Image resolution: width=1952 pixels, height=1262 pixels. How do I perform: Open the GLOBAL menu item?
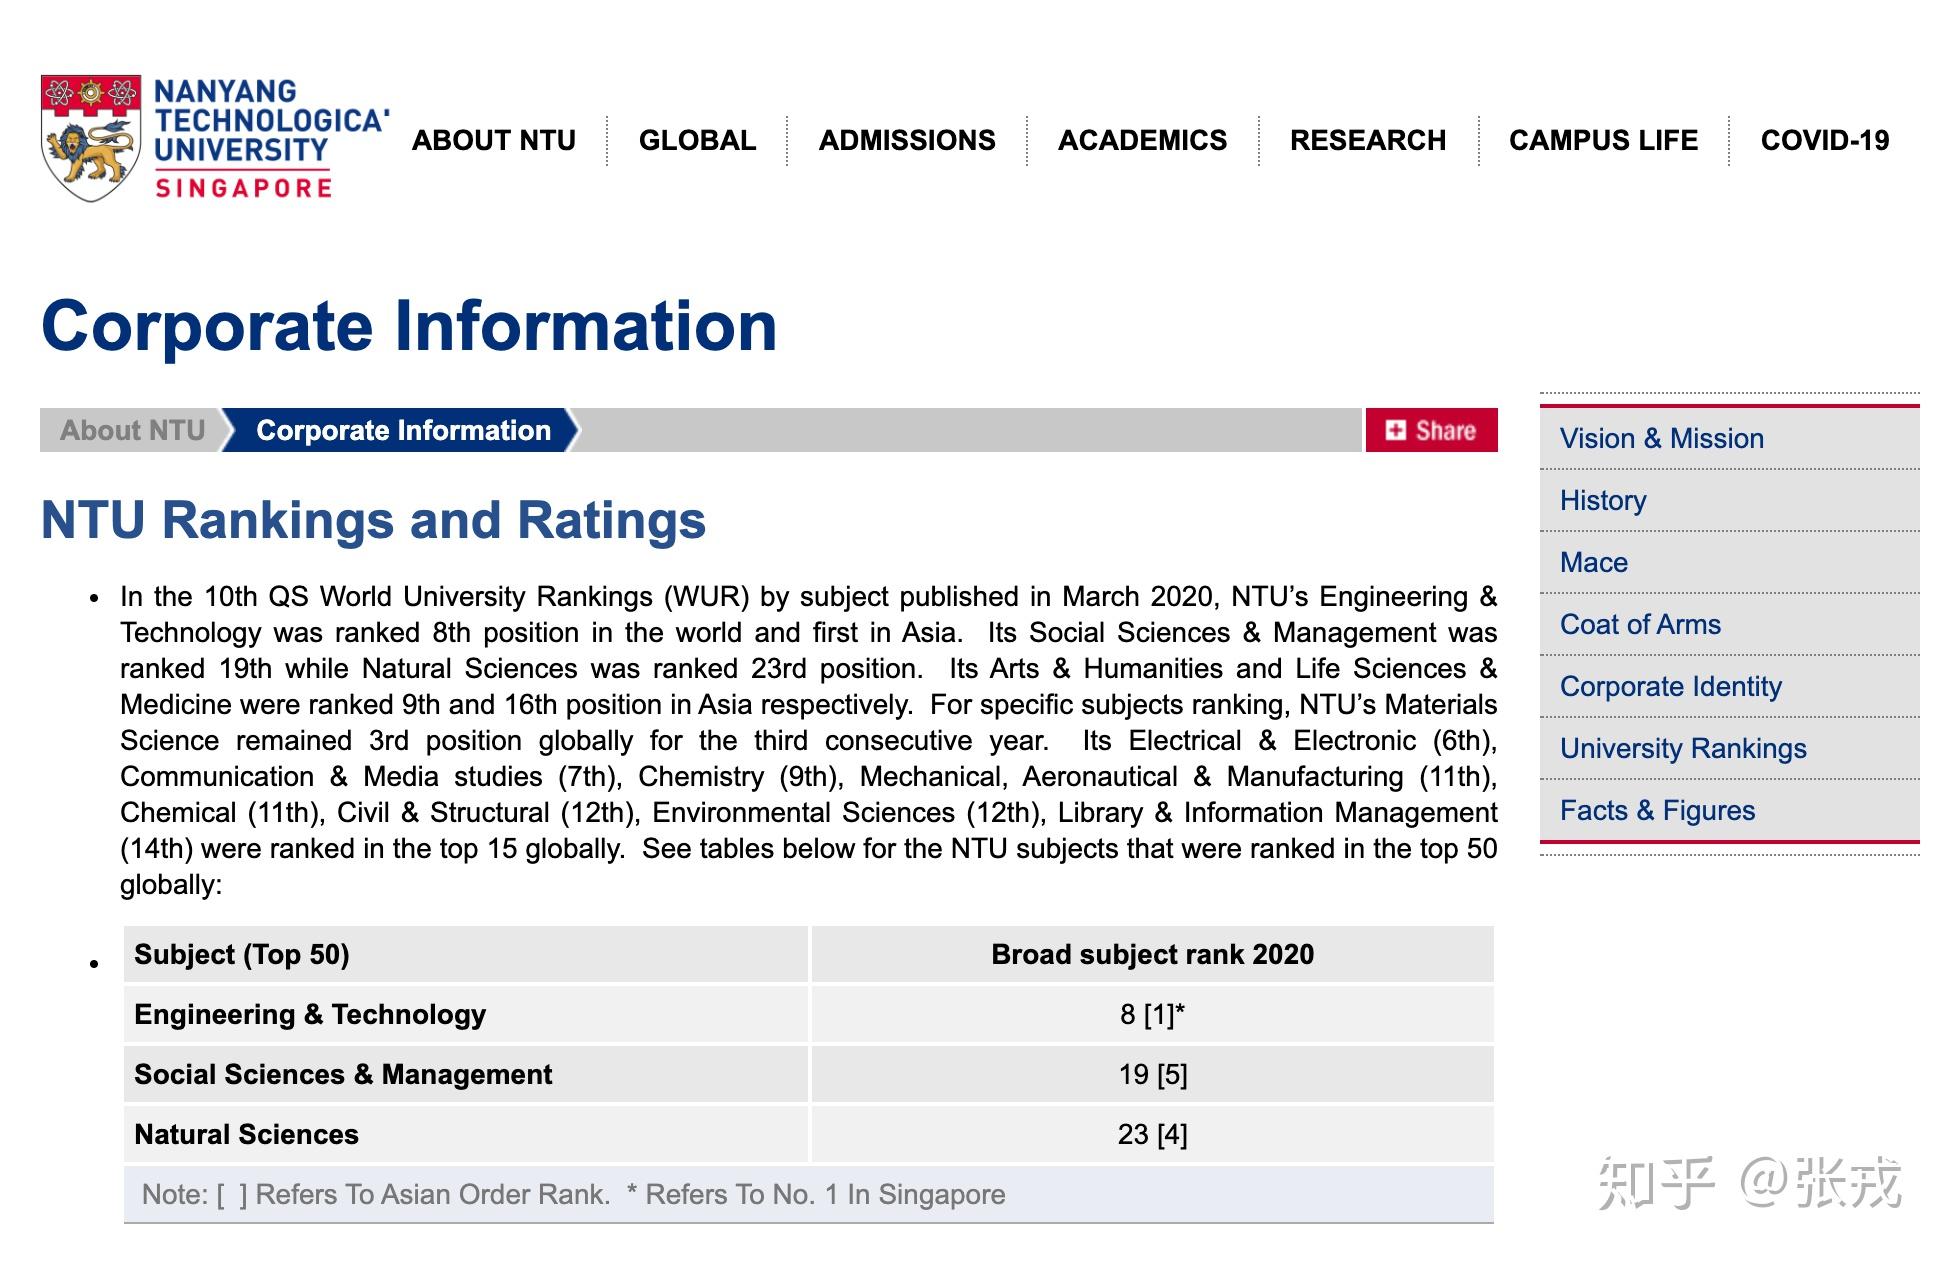pos(698,140)
